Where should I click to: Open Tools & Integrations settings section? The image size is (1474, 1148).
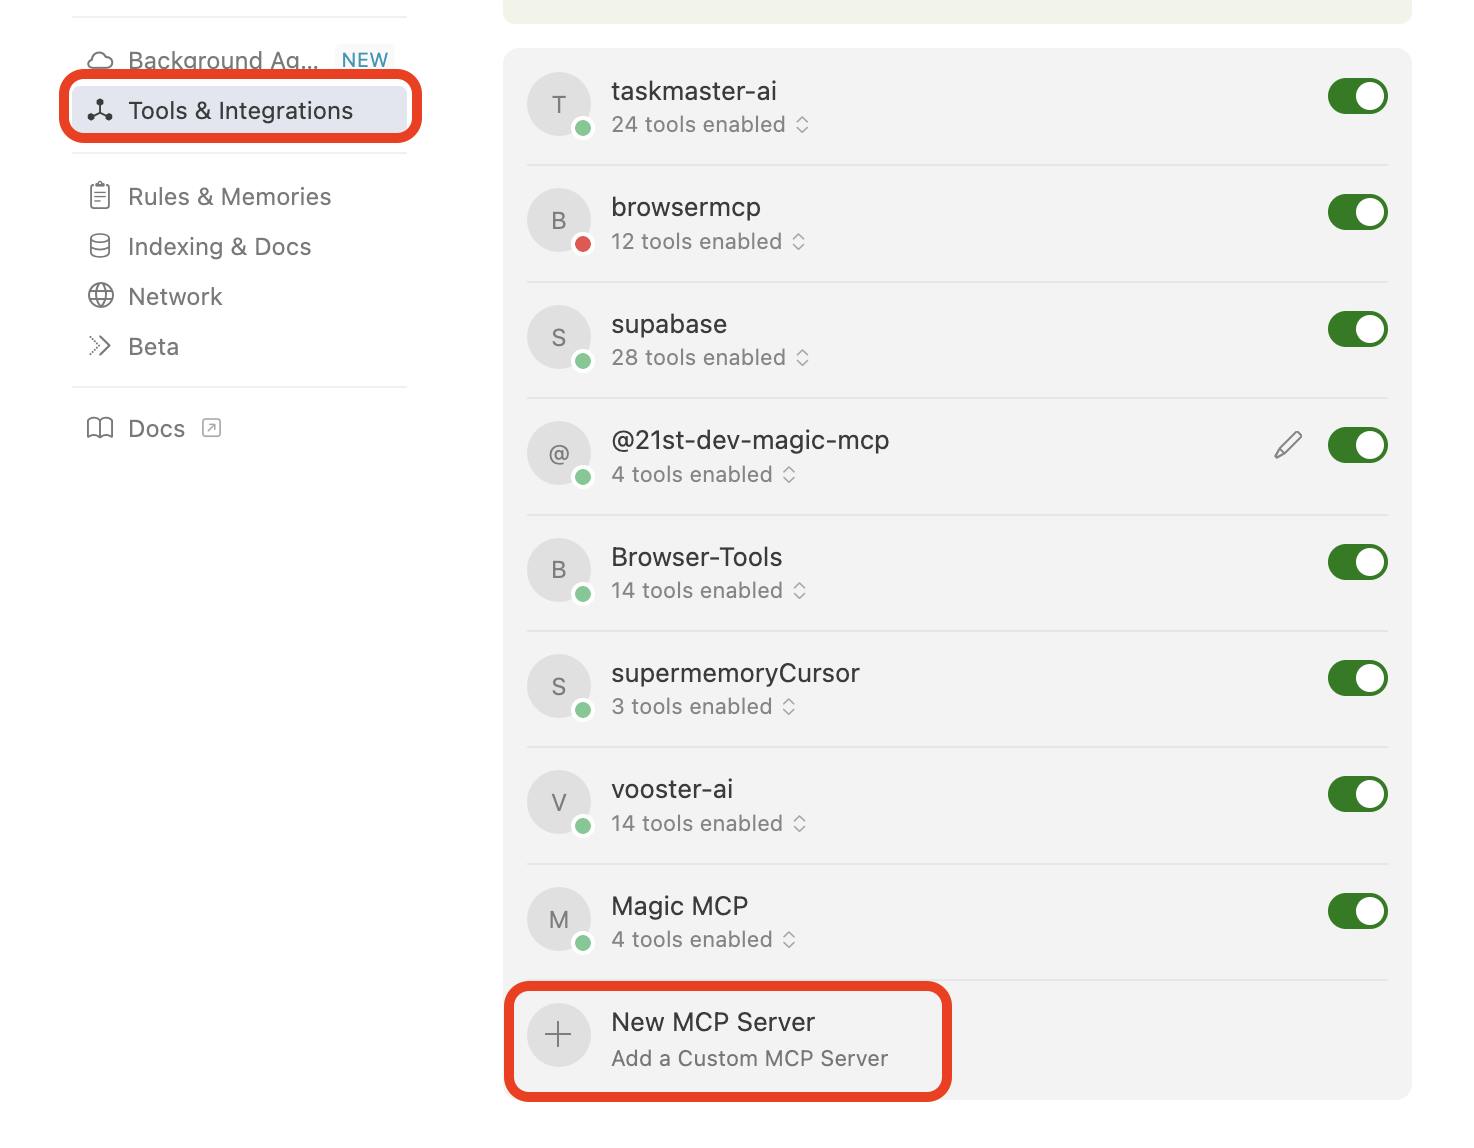(x=240, y=110)
